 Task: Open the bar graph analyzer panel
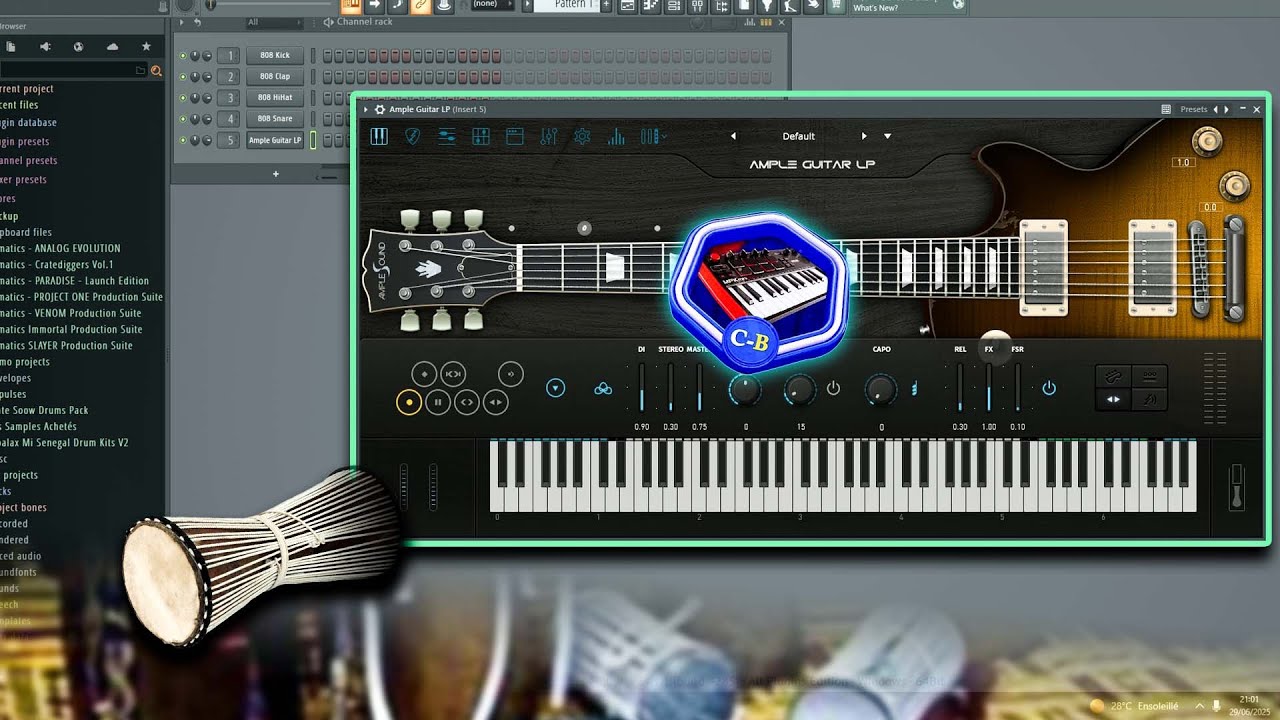[616, 136]
